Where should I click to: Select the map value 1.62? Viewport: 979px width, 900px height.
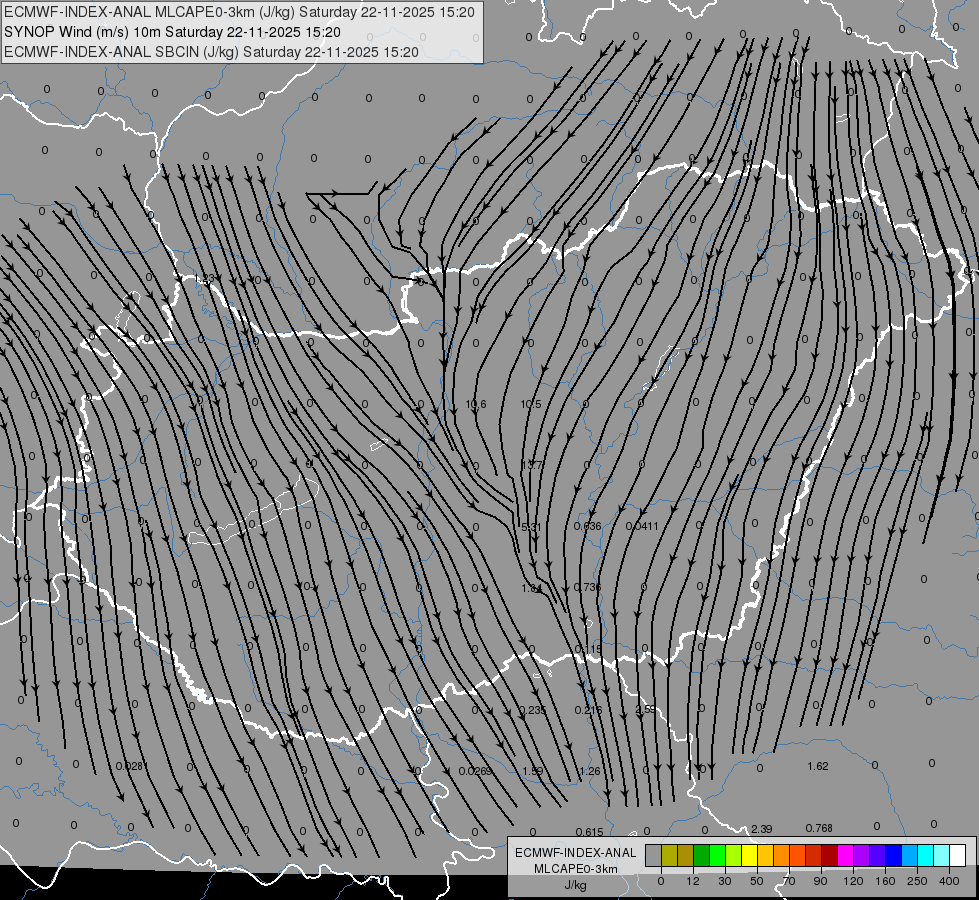(818, 766)
